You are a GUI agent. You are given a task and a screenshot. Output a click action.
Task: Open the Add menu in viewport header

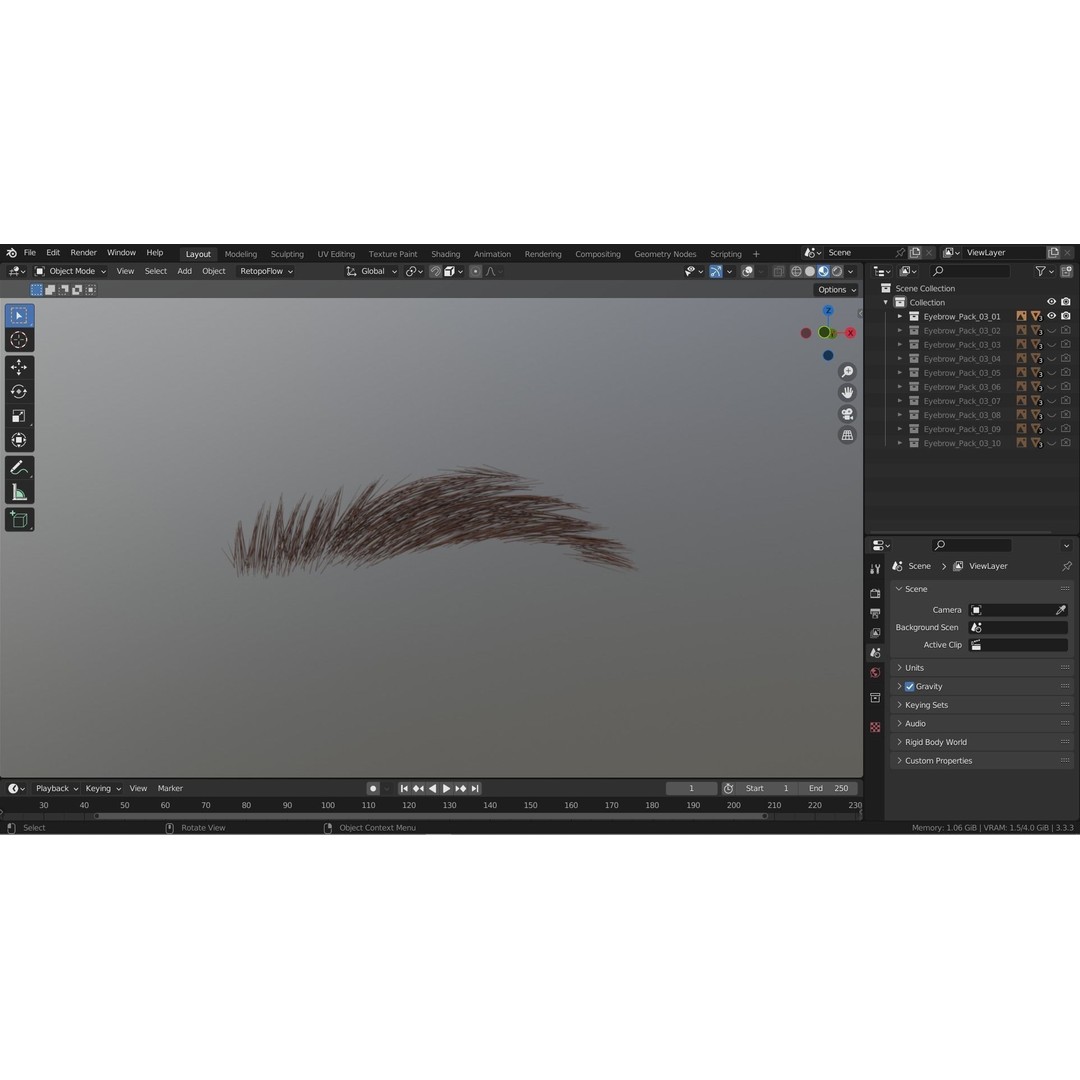185,271
